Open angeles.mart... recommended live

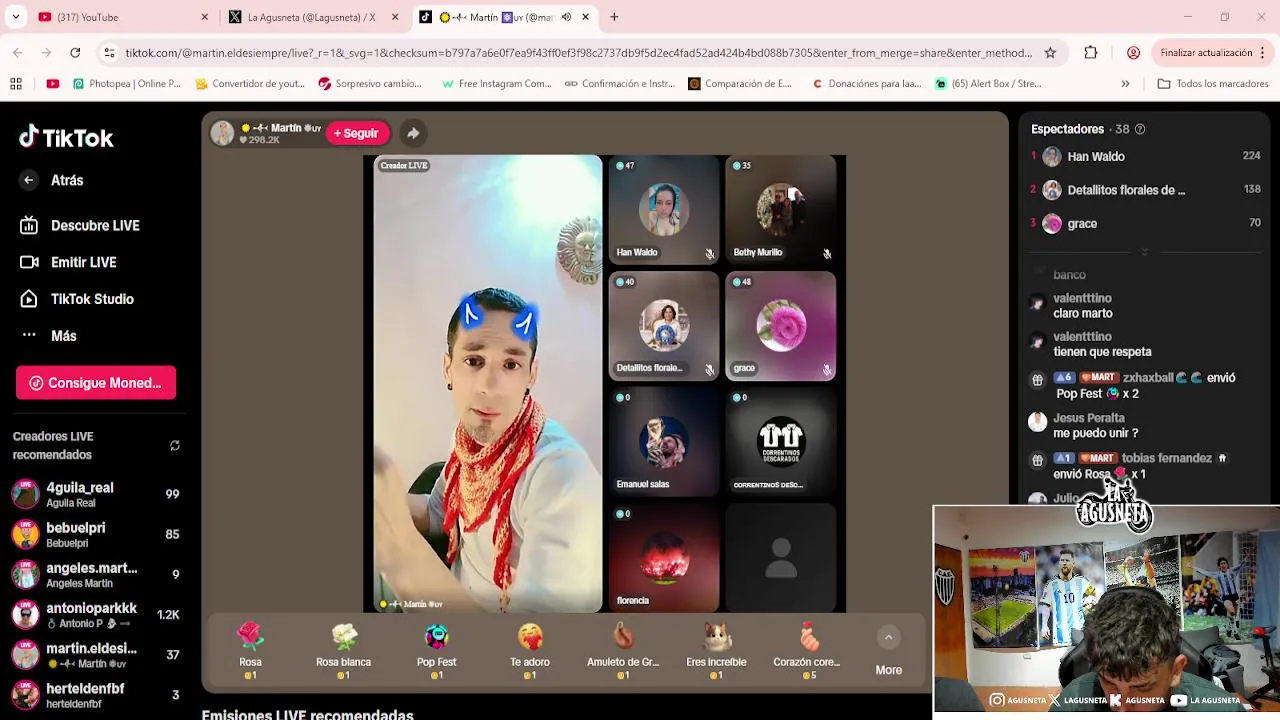point(95,575)
